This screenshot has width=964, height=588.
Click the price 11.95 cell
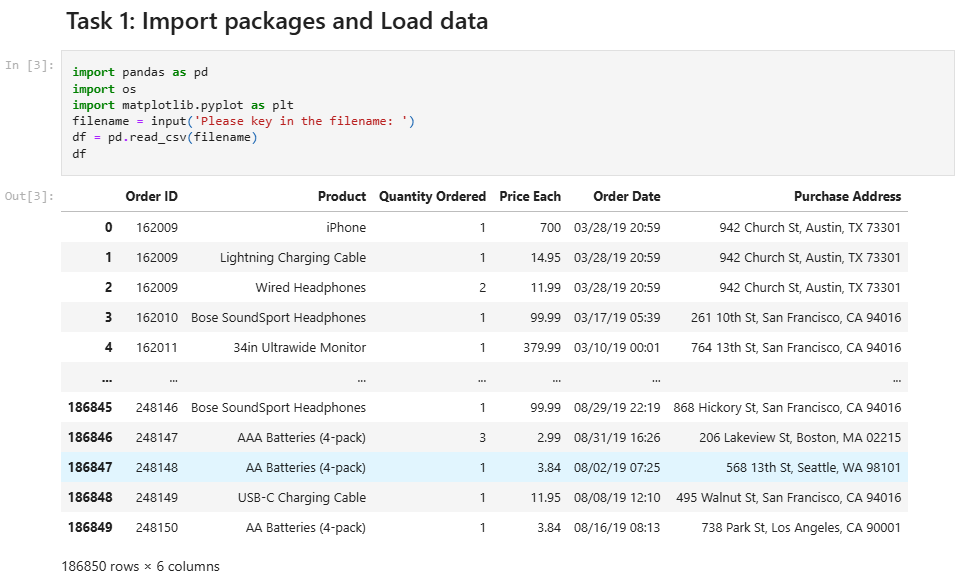545,498
